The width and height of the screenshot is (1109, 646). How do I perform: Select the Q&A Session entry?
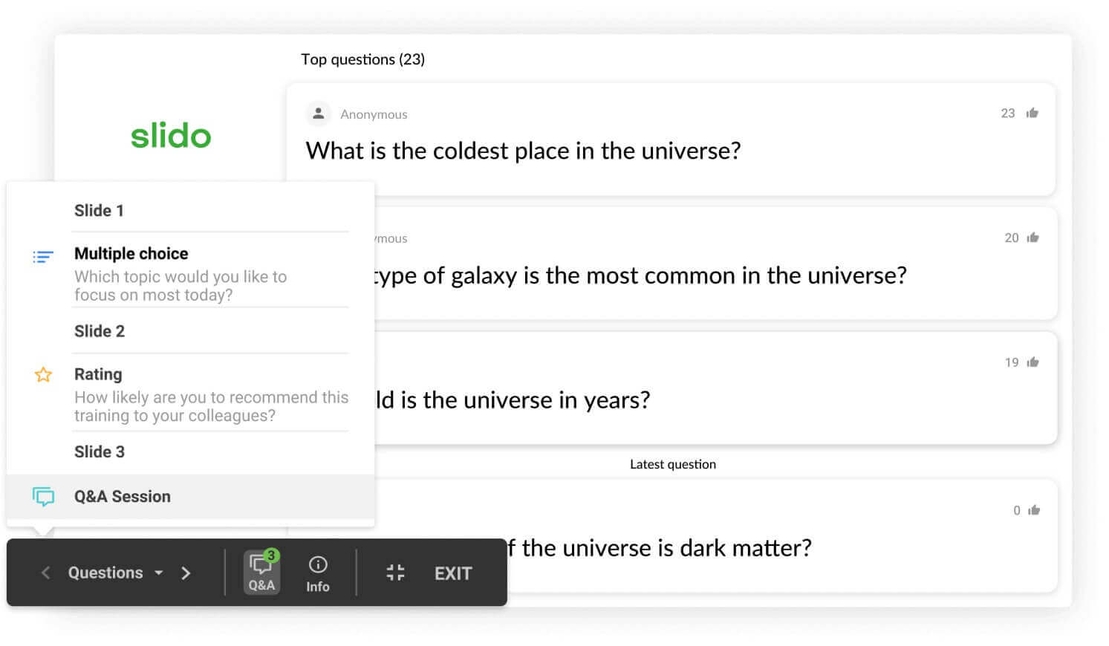[122, 496]
